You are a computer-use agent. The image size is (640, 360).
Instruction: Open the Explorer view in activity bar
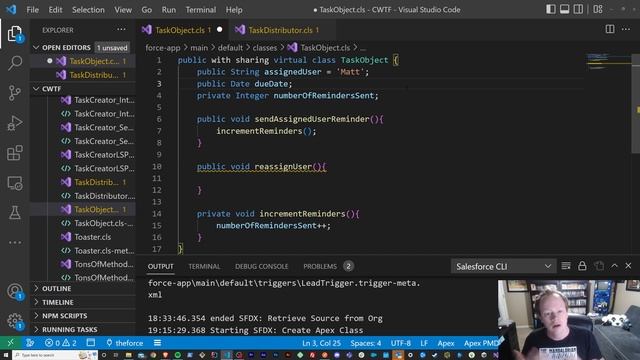[x=15, y=33]
